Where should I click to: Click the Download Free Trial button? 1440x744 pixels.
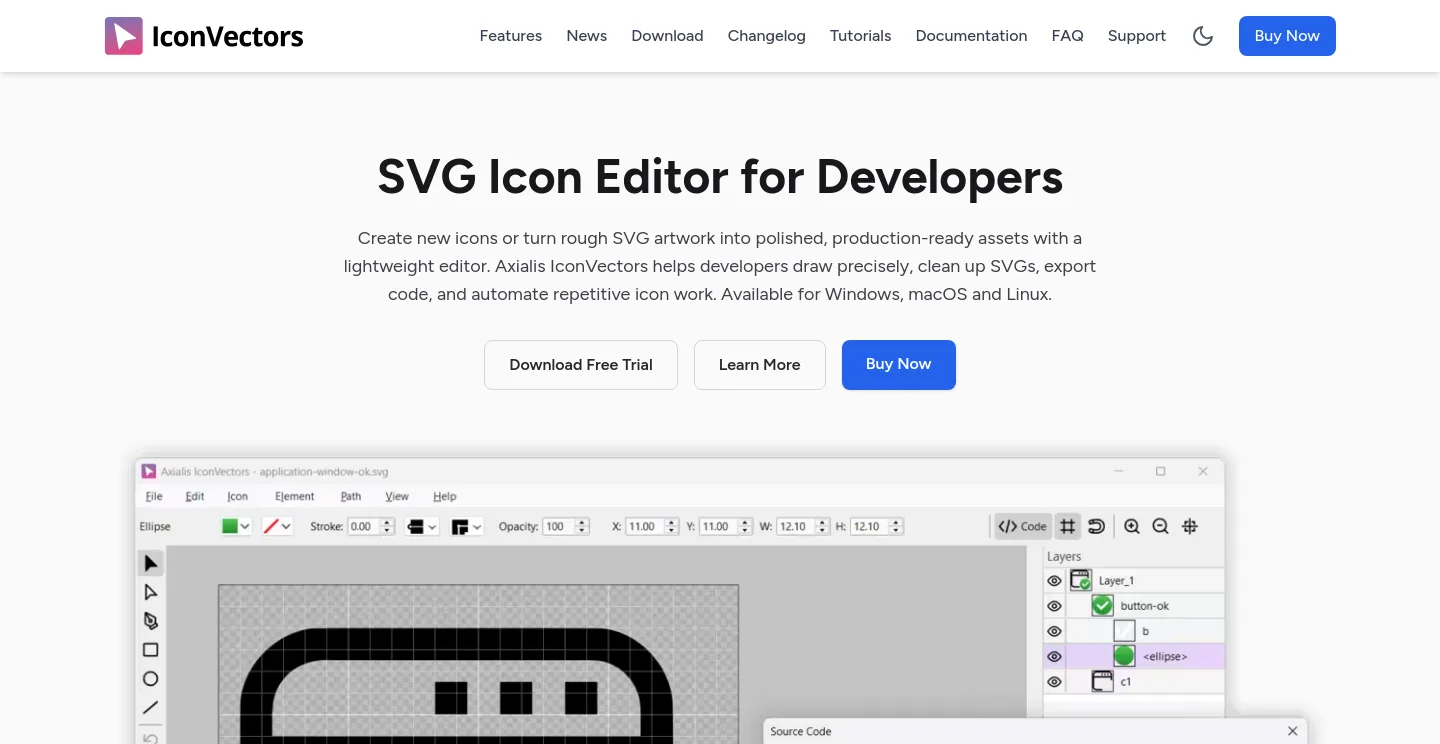tap(581, 365)
